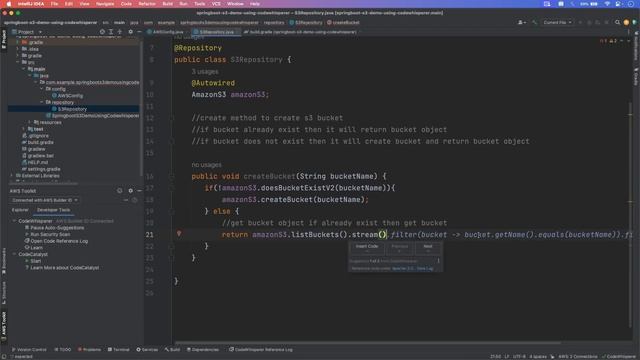The image size is (640, 360).
Task: Select build.gradle in the project tree
Action: (x=38, y=142)
